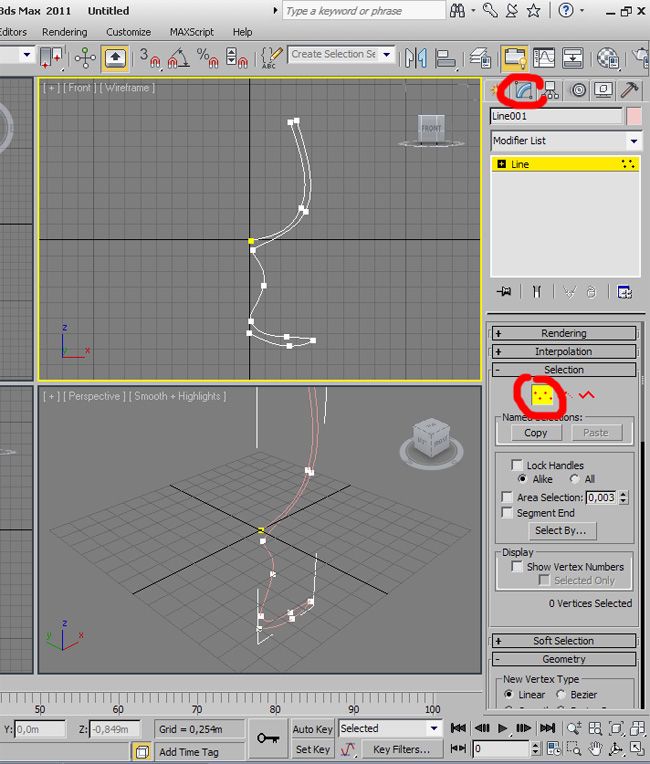This screenshot has height=764, width=650.
Task: Expand the Rendering rollout
Action: coord(564,333)
